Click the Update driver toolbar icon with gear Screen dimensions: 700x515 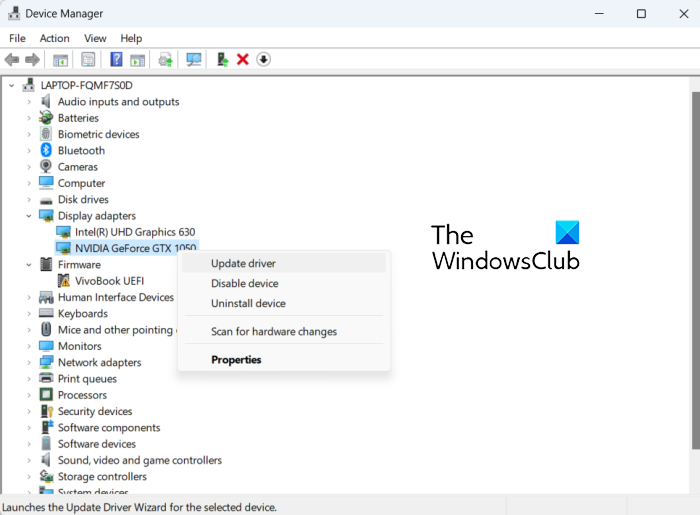coord(166,59)
